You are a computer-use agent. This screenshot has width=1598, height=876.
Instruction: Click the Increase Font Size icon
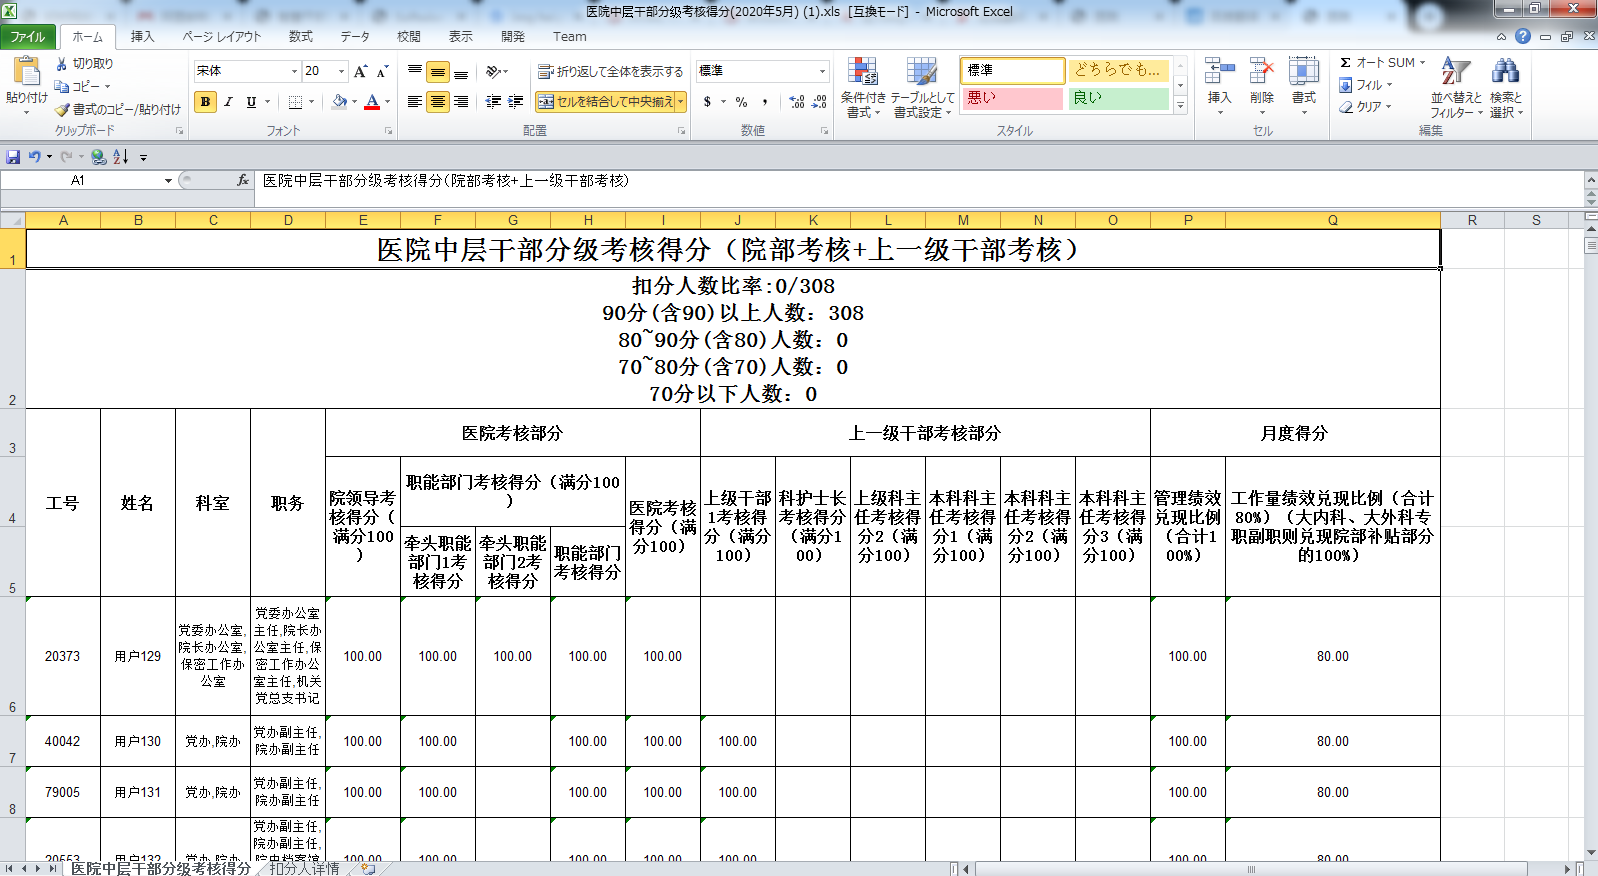coord(360,71)
